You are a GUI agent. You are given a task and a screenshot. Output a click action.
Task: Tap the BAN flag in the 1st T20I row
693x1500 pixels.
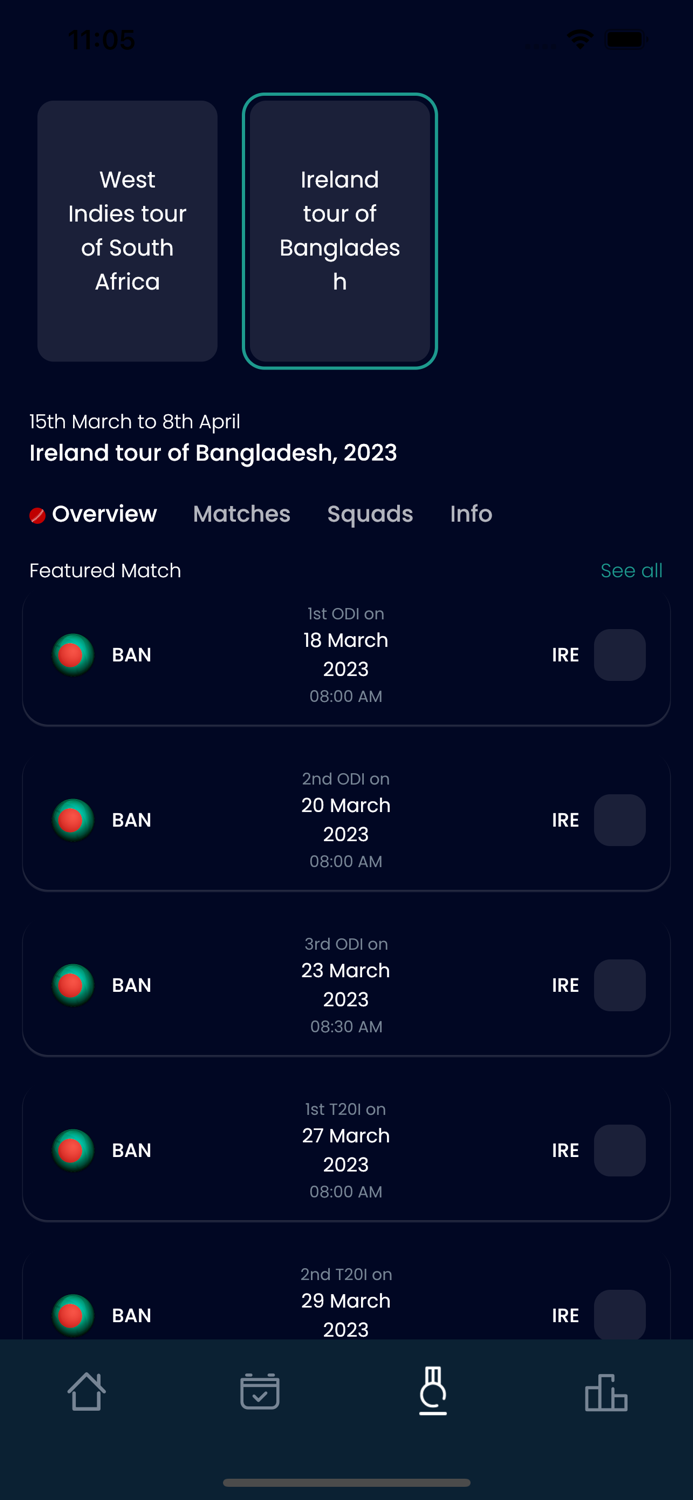point(71,1150)
